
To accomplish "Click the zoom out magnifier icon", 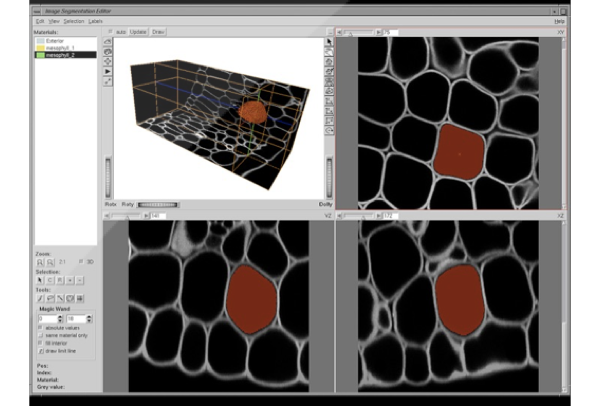I will (x=49, y=263).
